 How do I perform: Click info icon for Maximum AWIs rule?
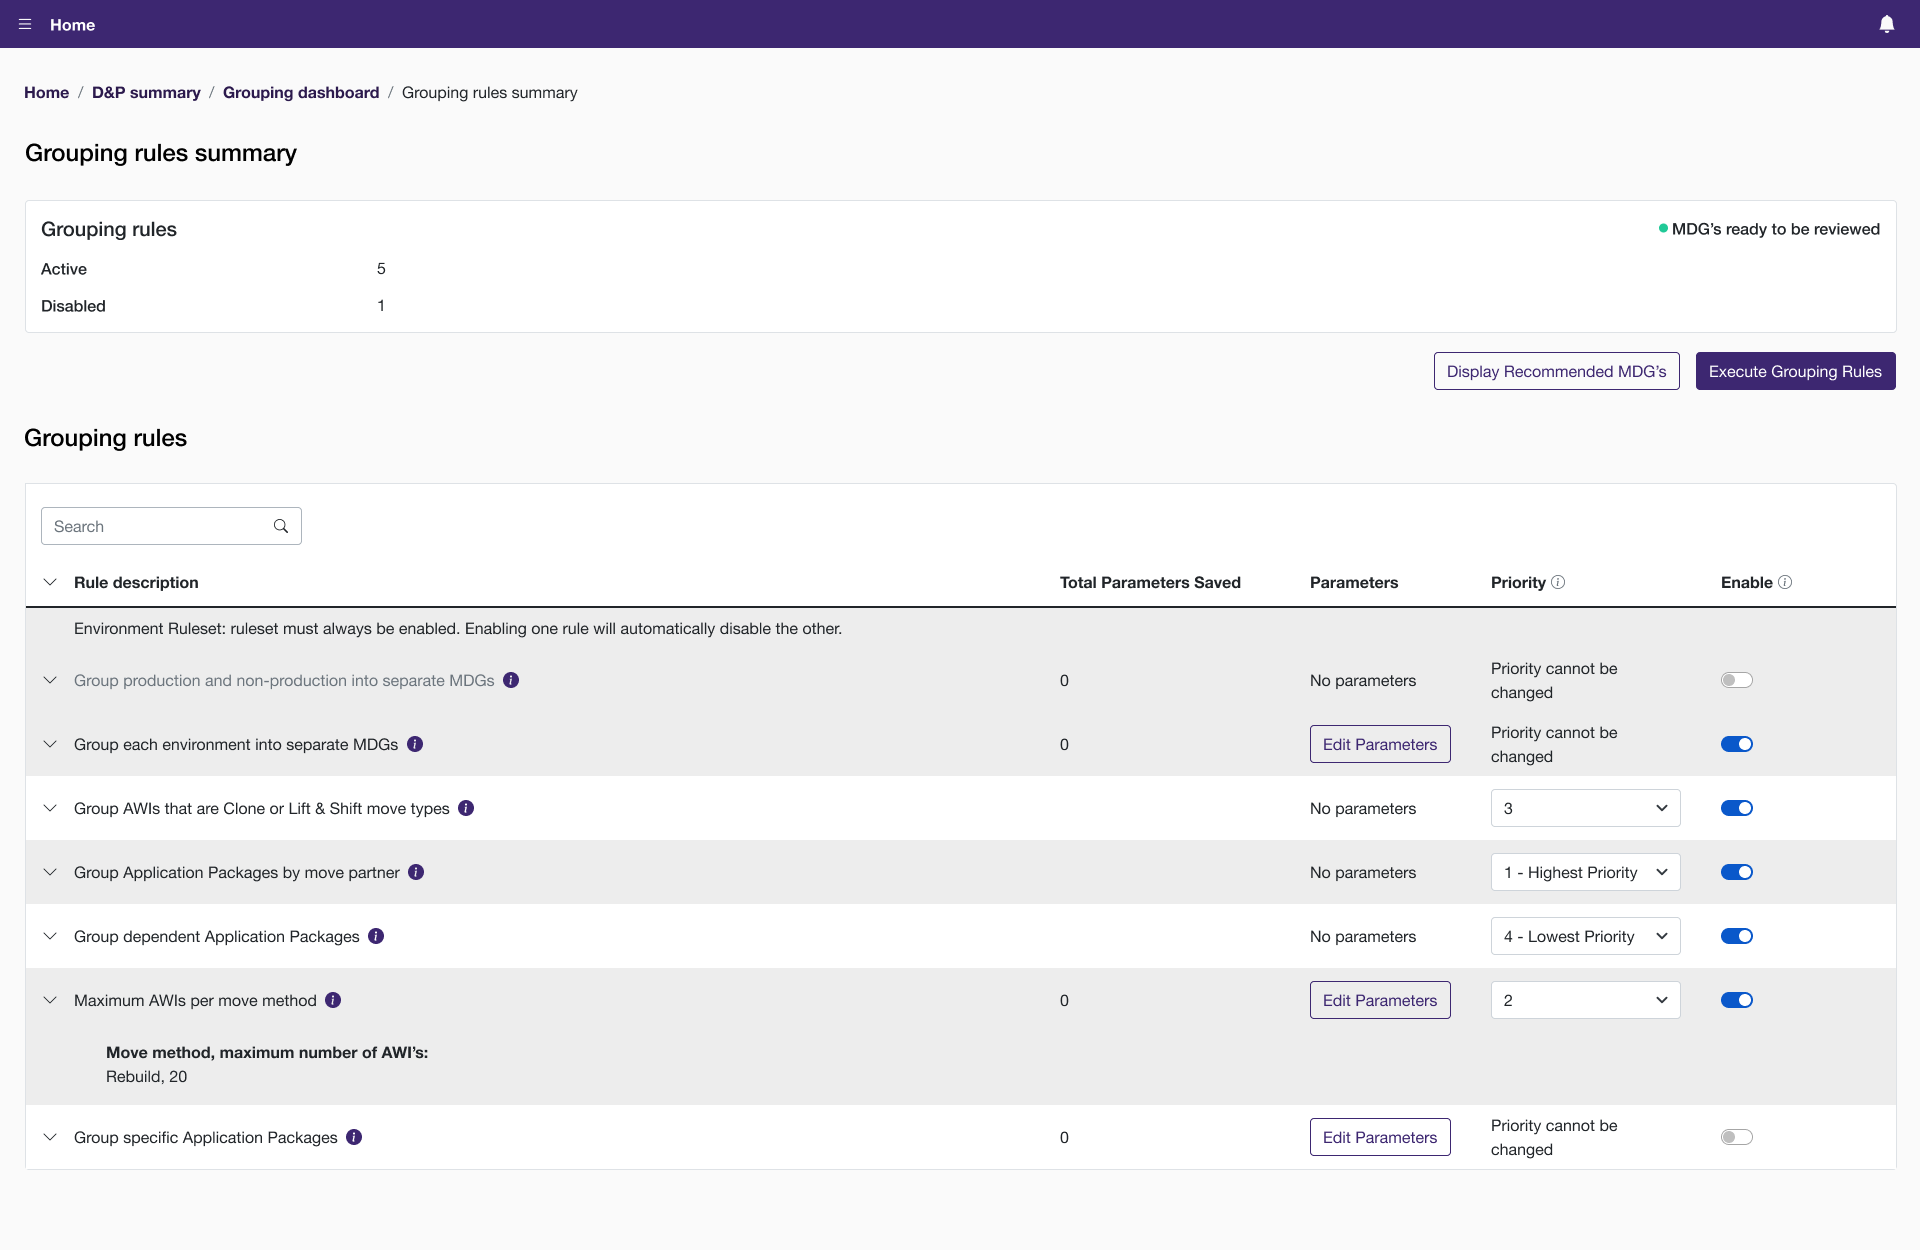333,1000
